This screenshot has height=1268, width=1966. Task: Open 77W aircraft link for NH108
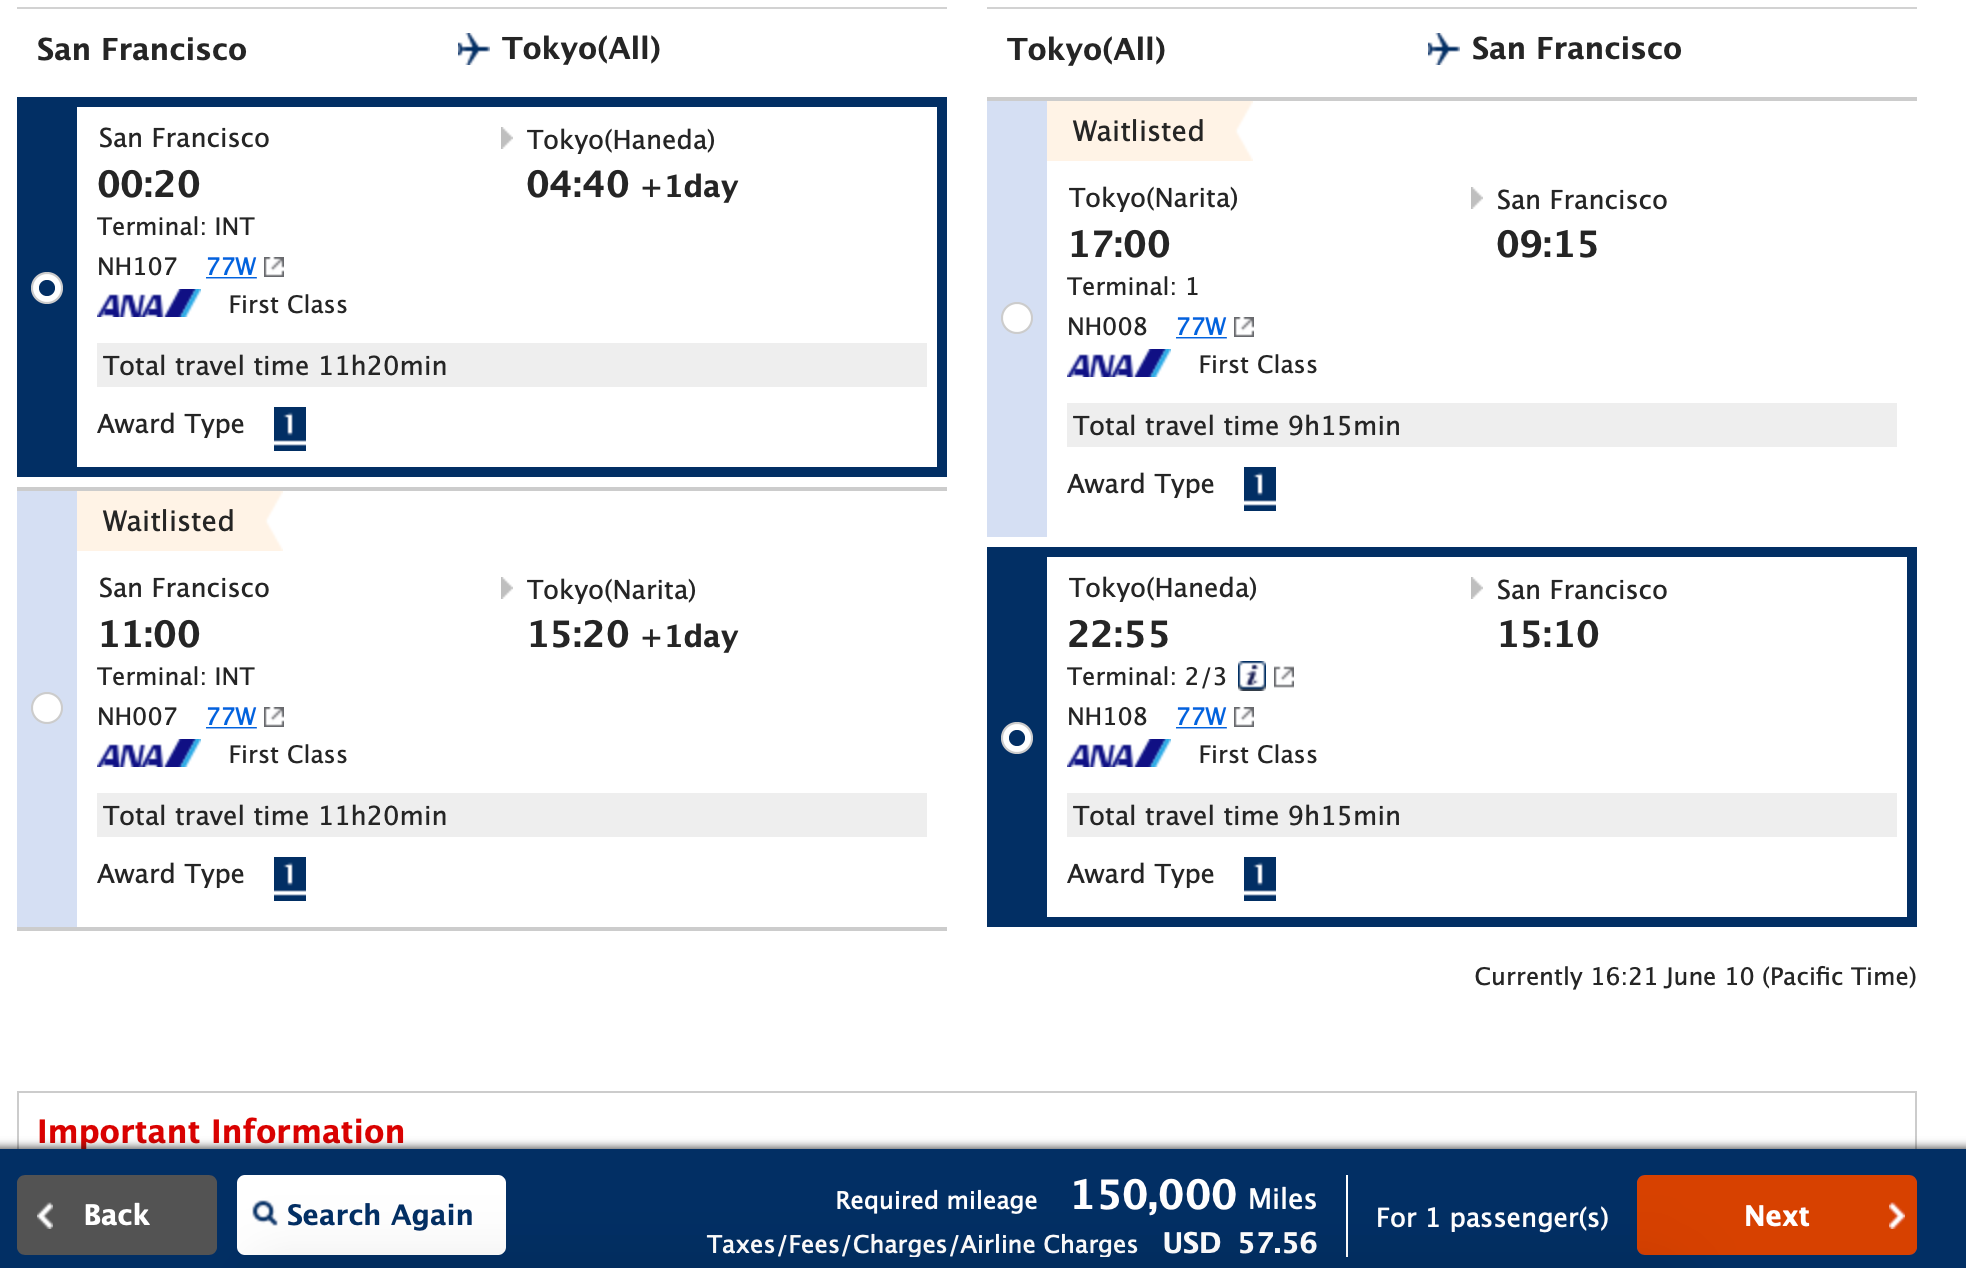pos(1201,717)
